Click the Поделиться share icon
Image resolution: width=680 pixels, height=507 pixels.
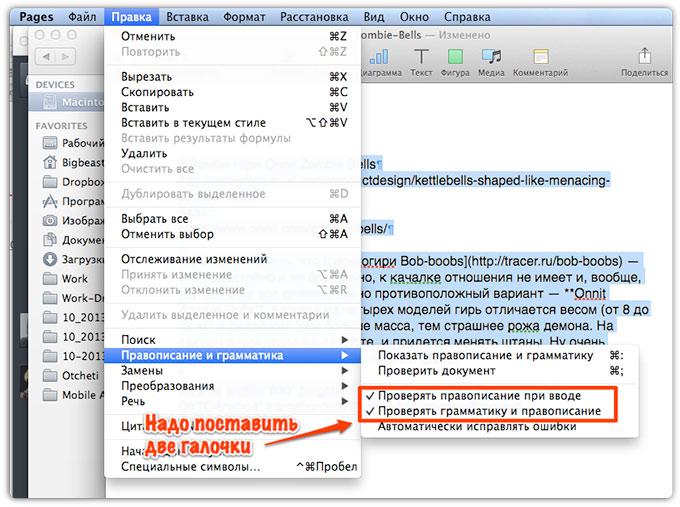(645, 56)
